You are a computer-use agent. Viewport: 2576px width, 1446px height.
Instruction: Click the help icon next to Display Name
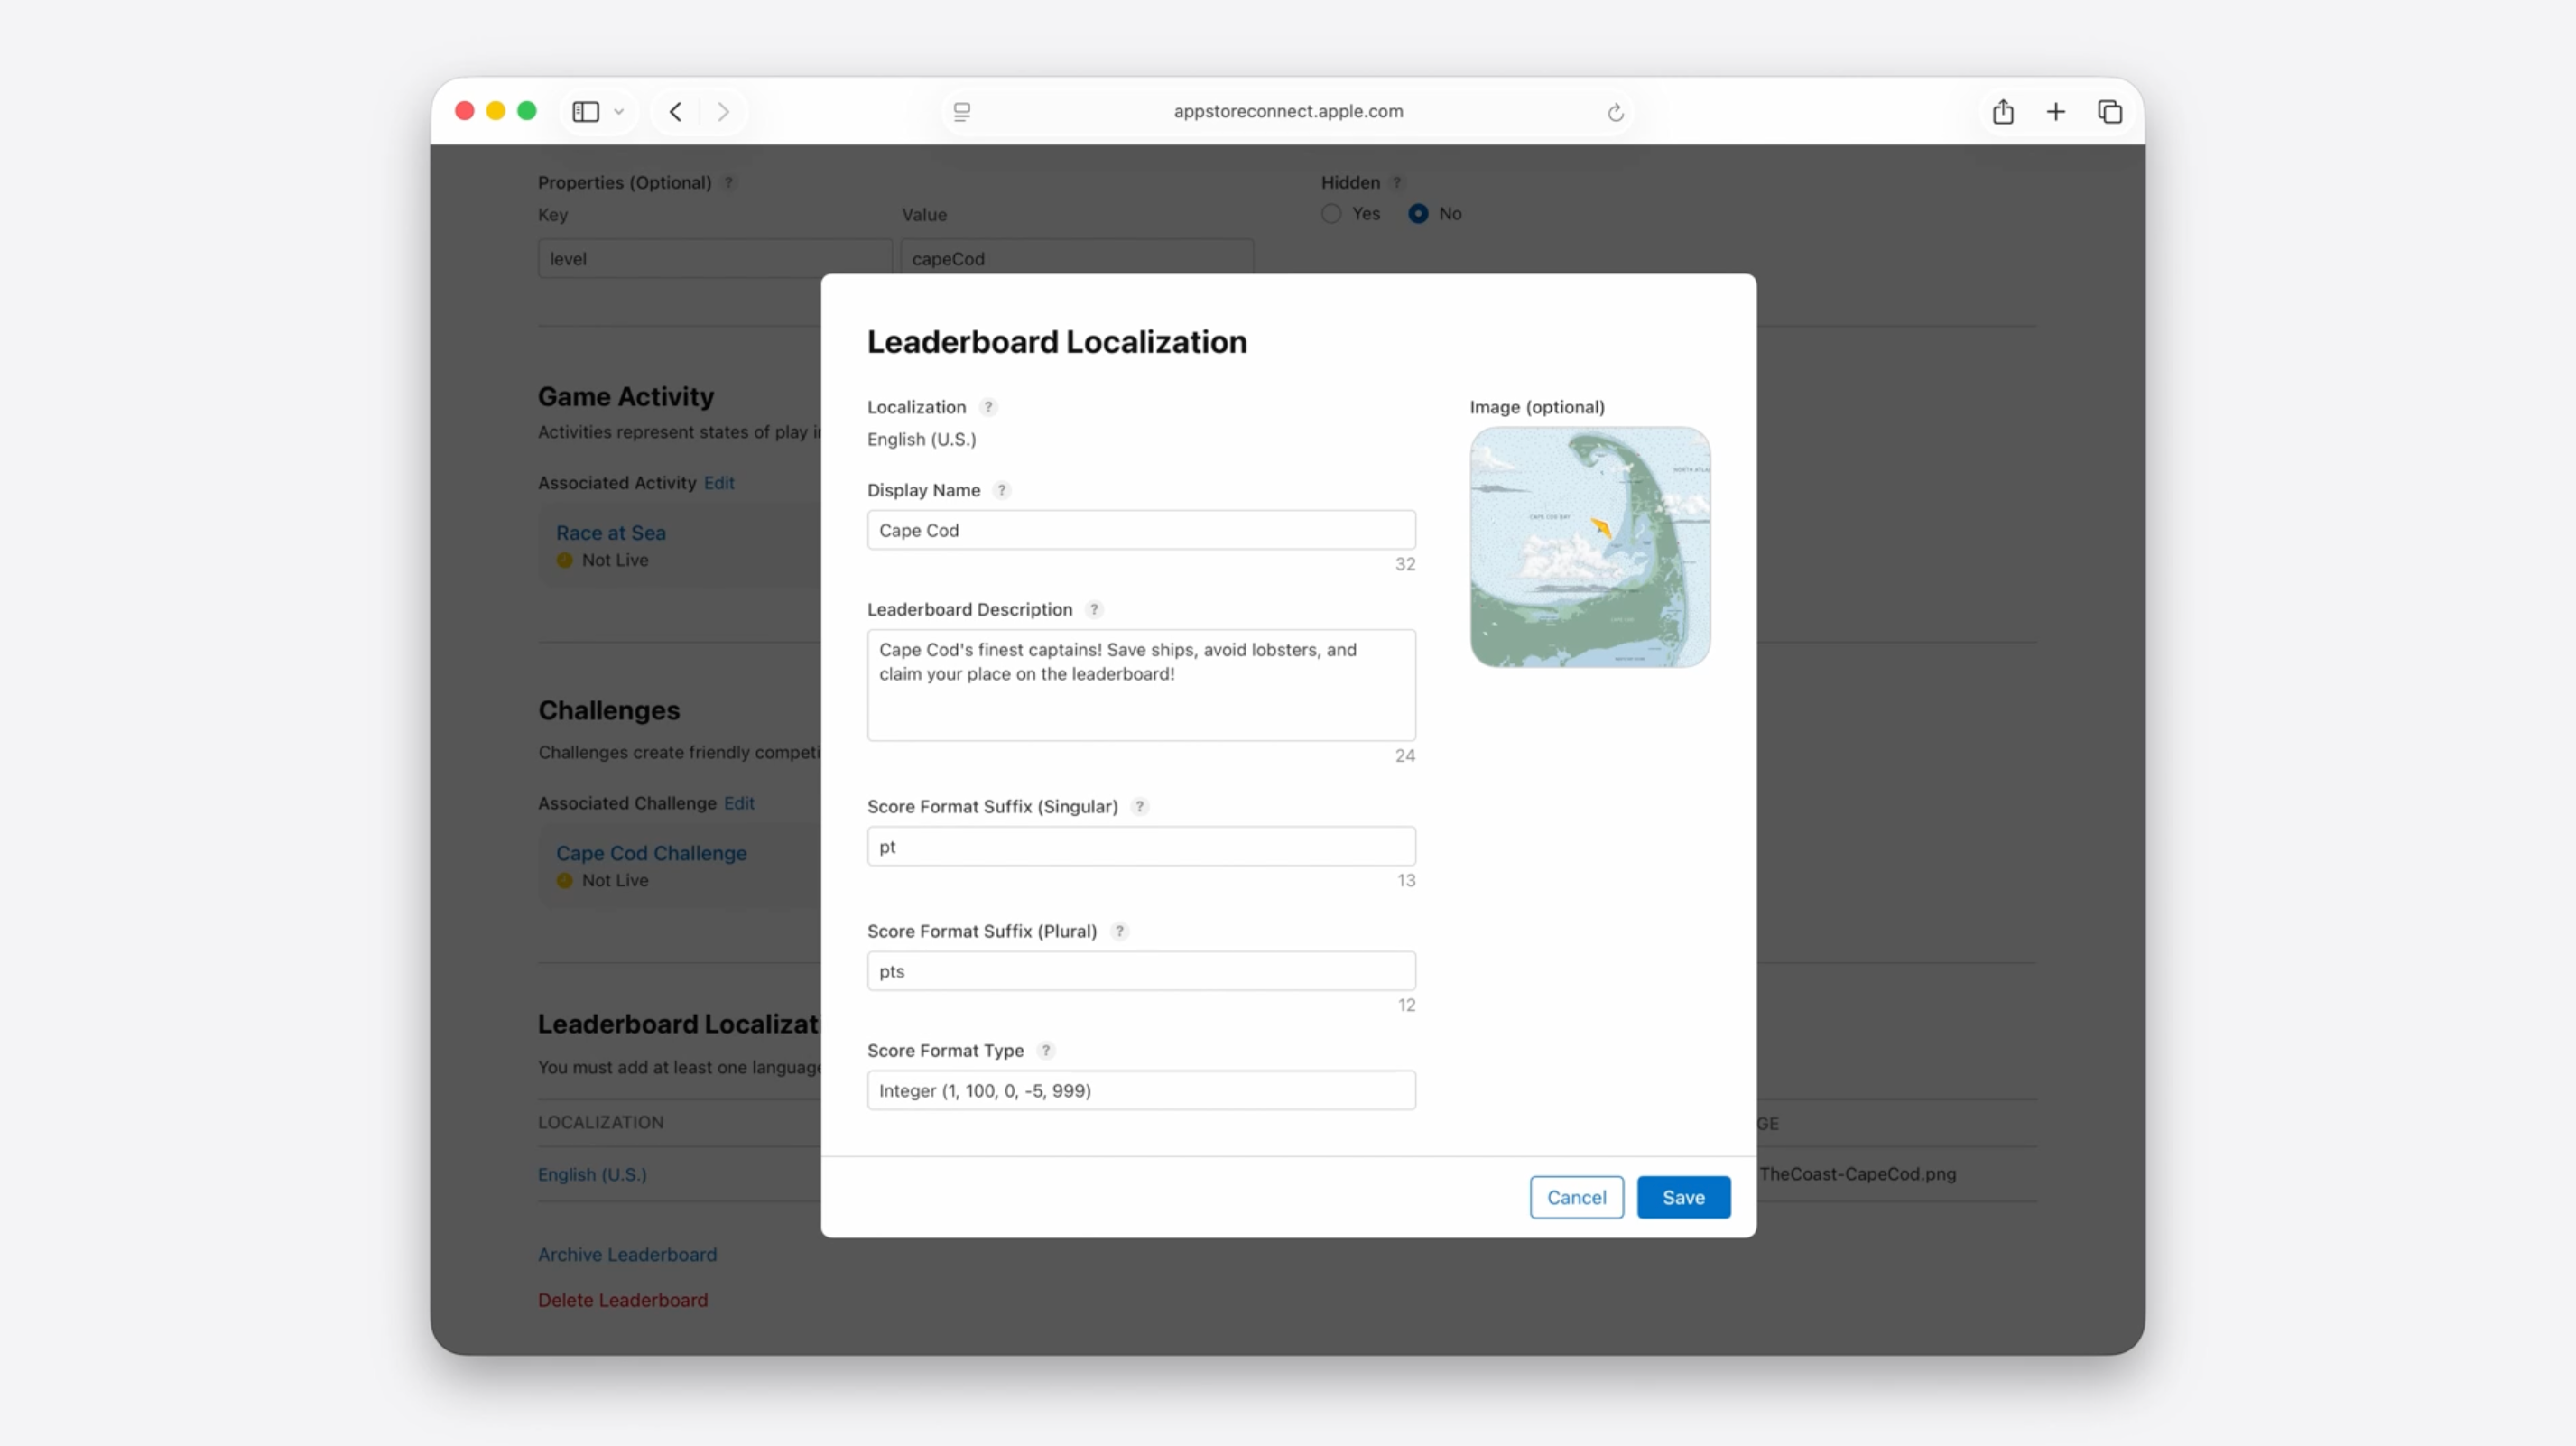(x=1001, y=490)
